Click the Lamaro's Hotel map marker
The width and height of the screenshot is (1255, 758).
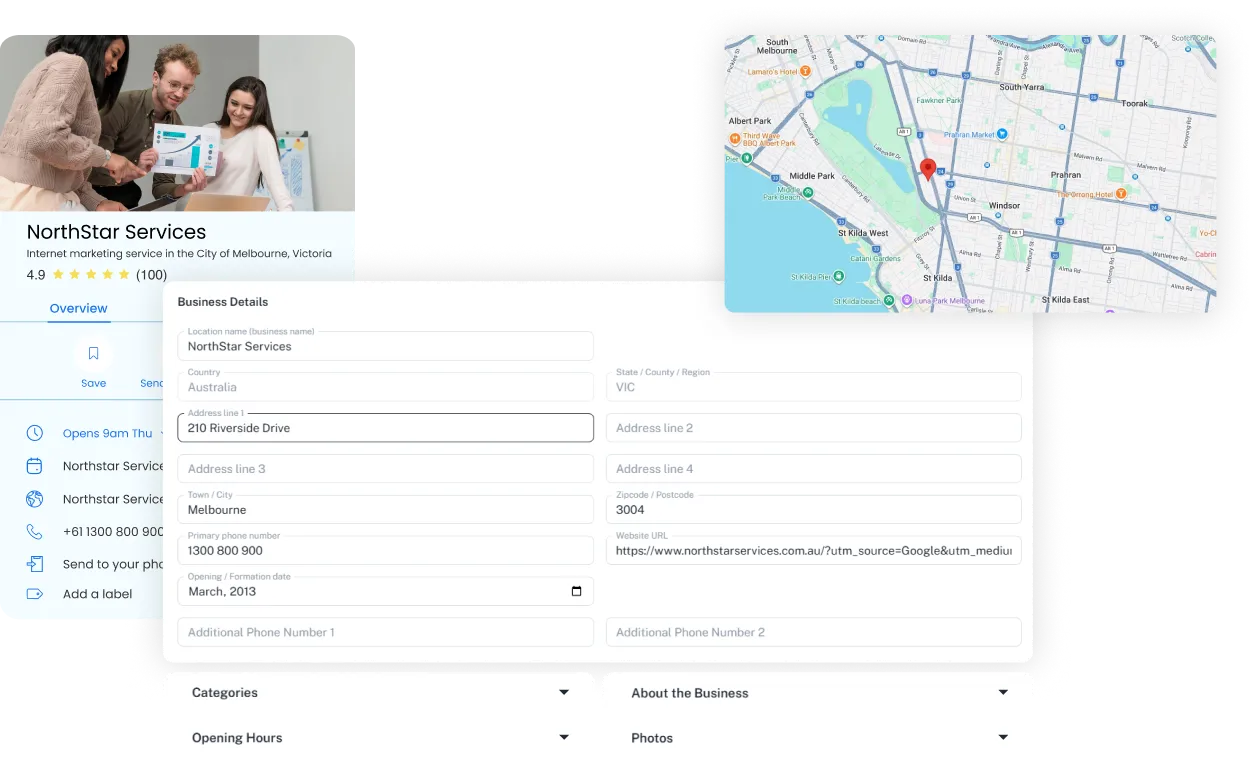(805, 72)
